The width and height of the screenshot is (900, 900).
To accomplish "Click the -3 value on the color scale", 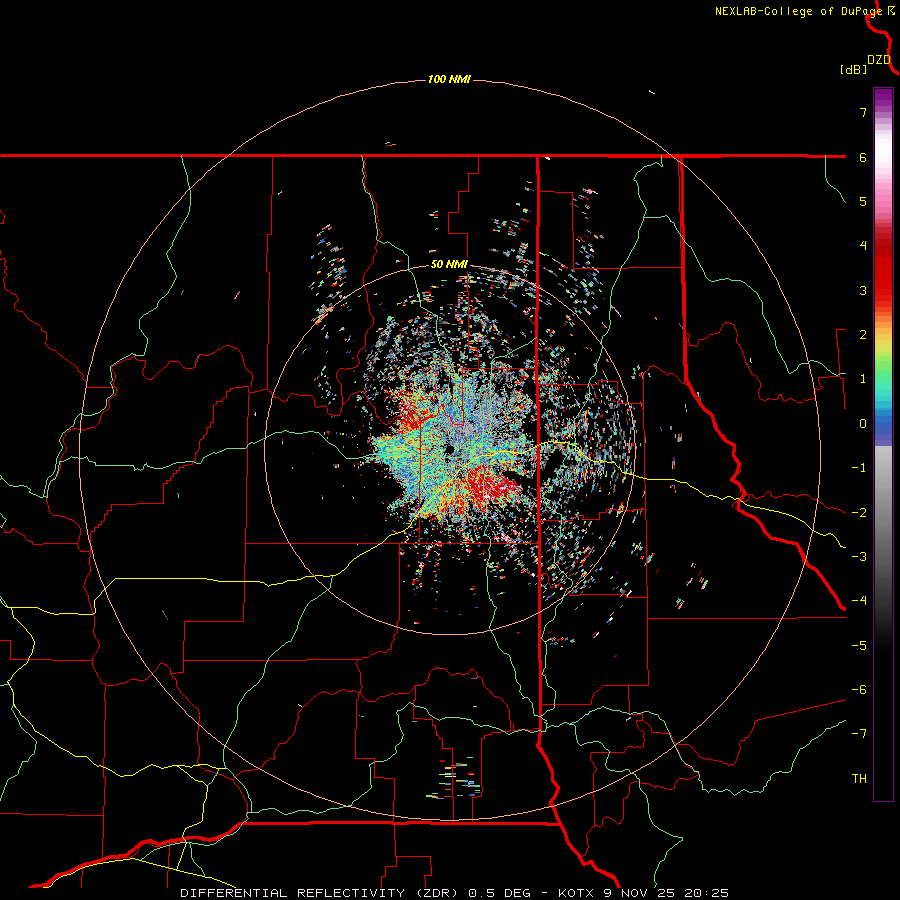I will (859, 557).
